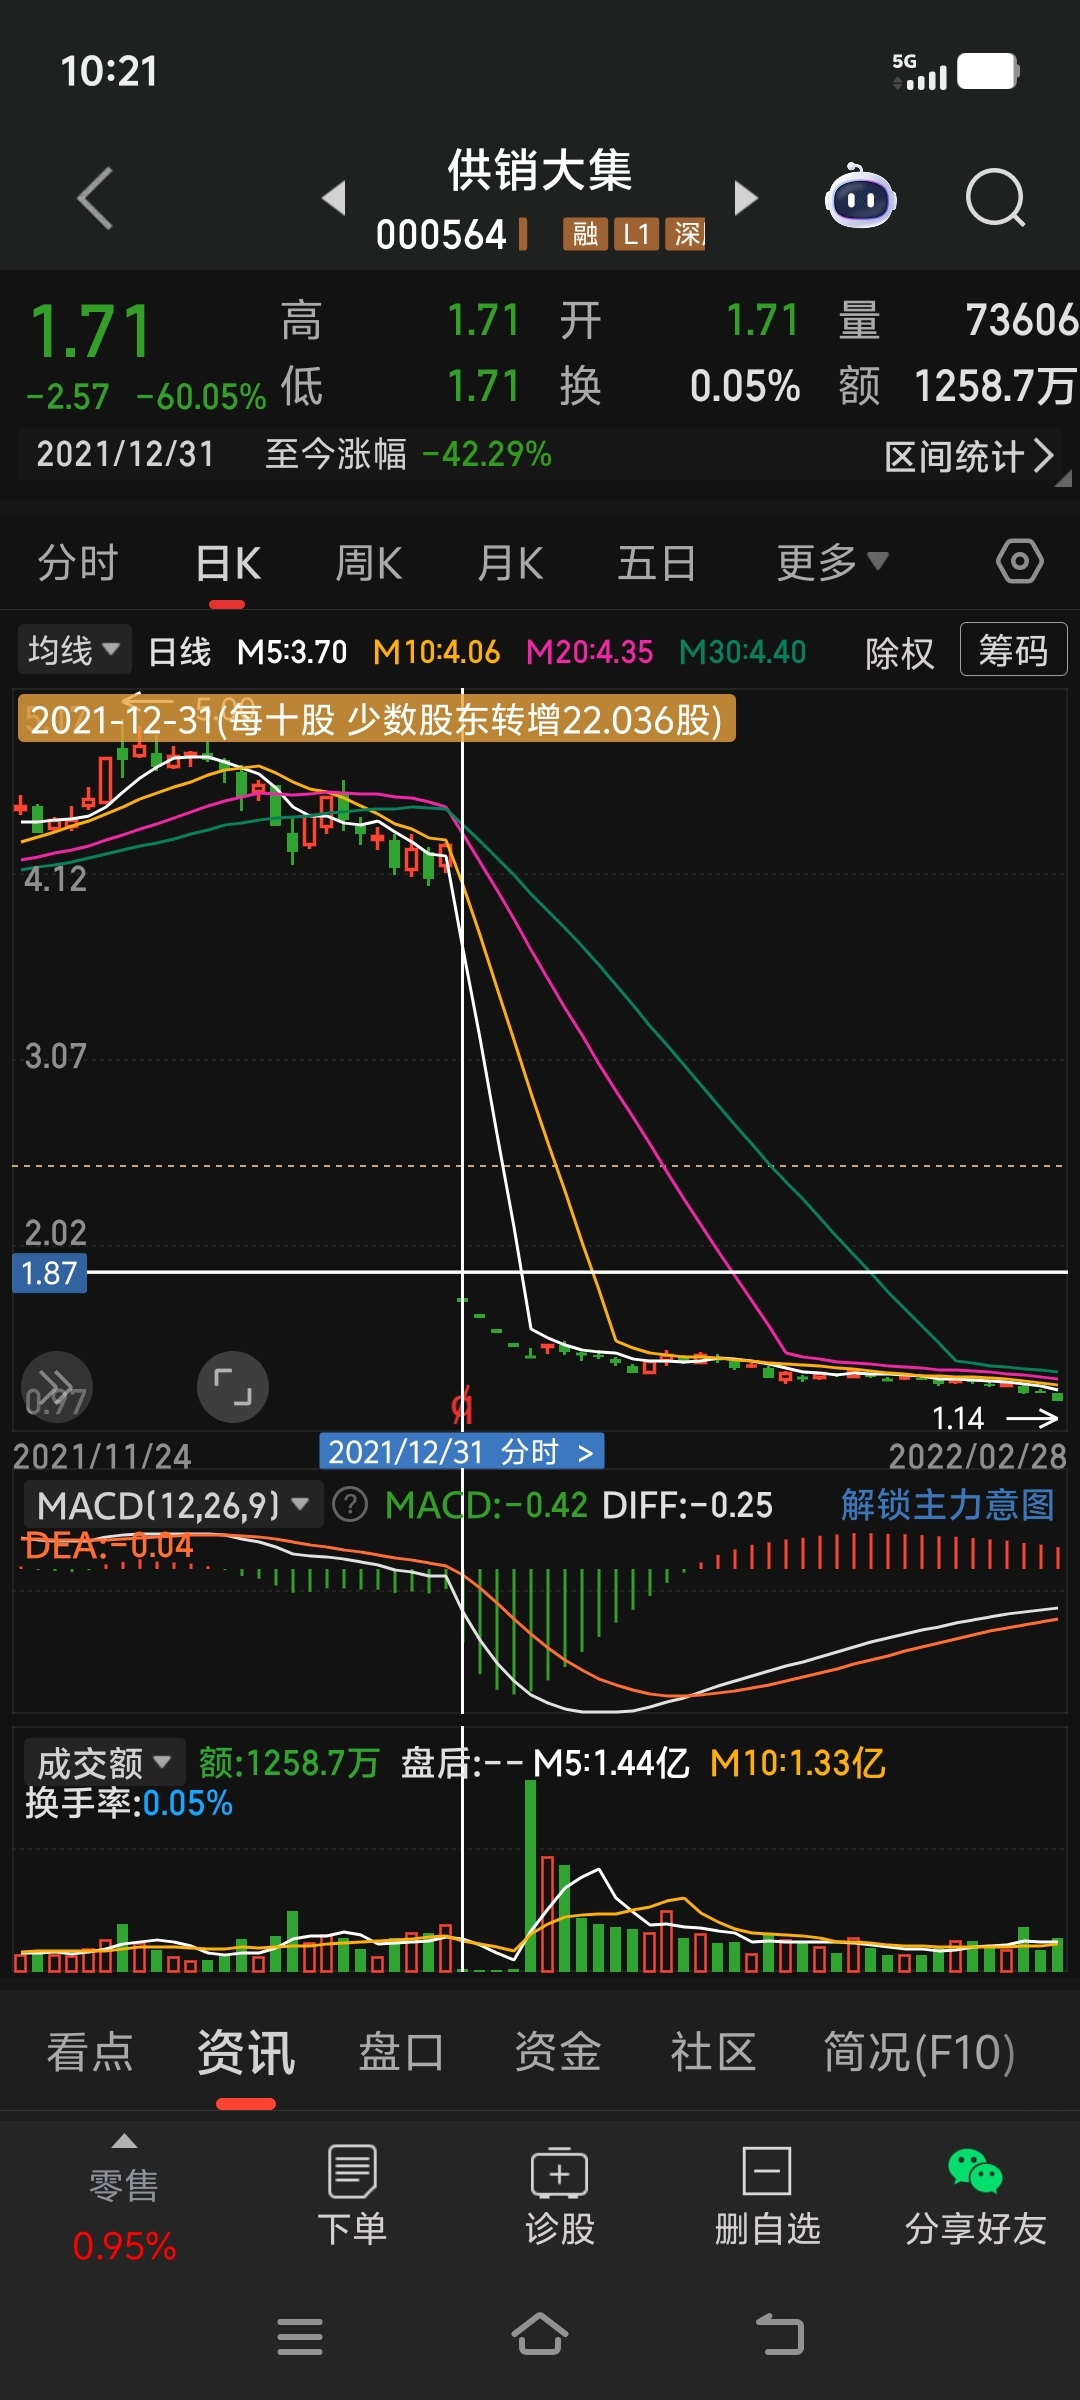Go to next stock with right triangle
The image size is (1080, 2400).
click(x=746, y=198)
